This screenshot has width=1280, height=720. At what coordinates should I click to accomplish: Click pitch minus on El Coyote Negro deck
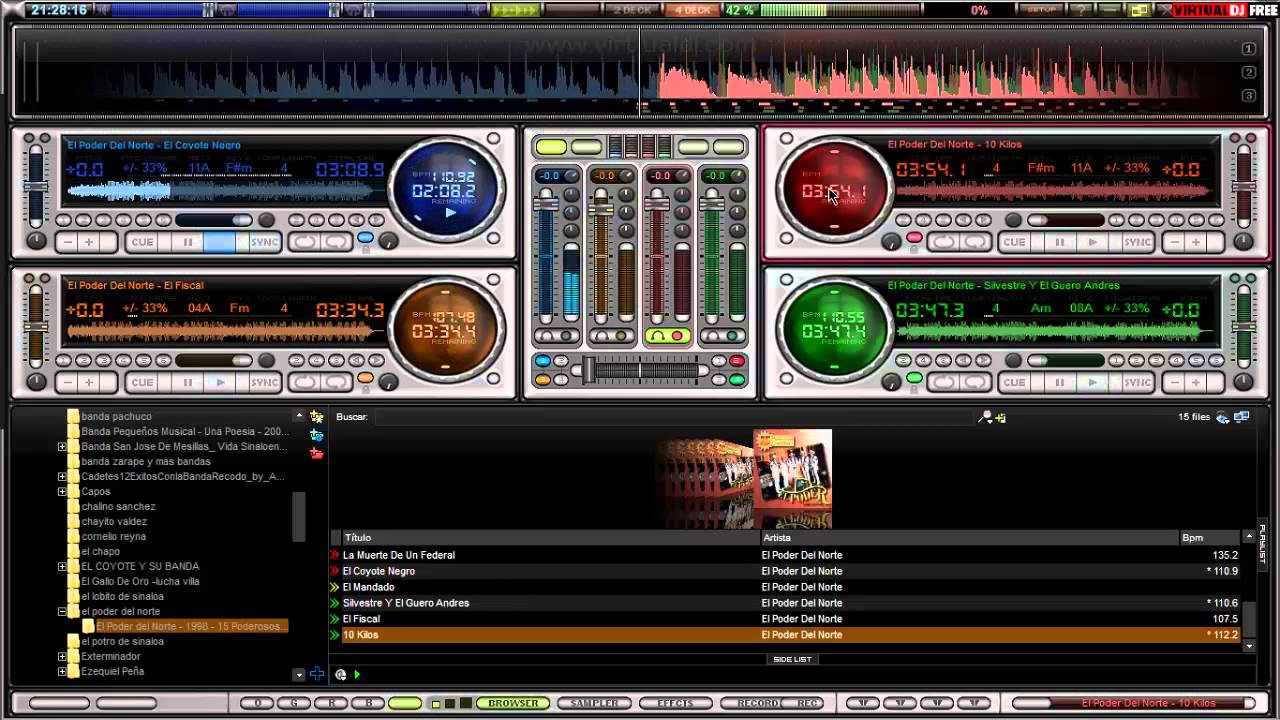[x=68, y=242]
